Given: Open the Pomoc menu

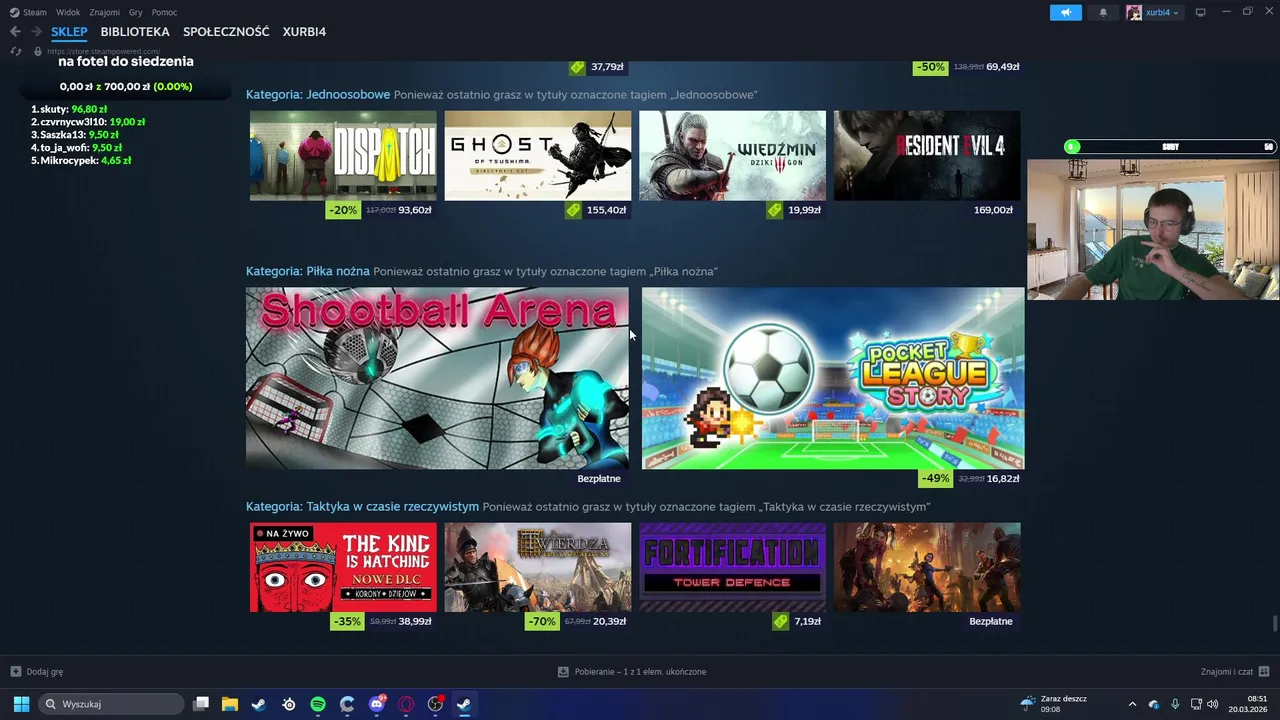Looking at the screenshot, I should 164,12.
